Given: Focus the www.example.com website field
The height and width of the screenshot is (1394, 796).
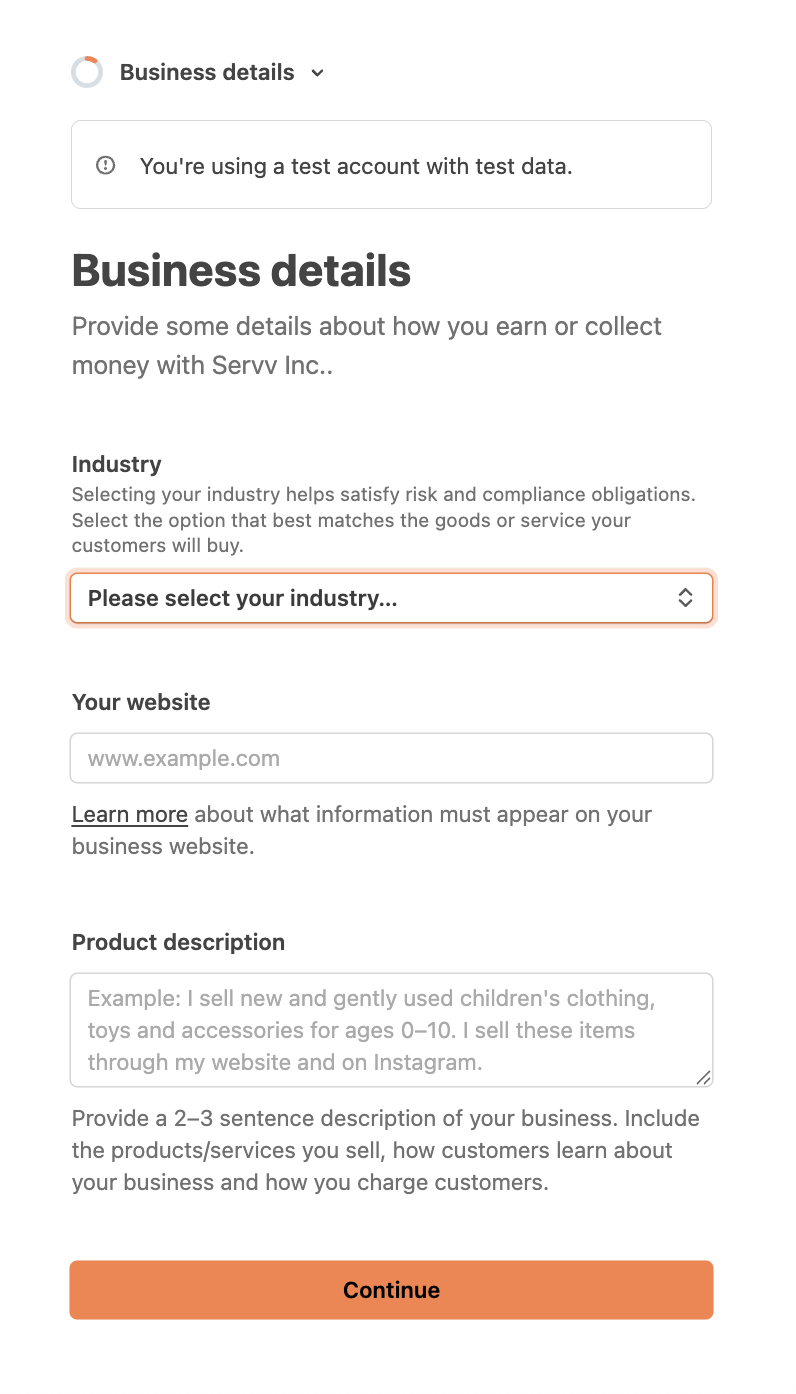Looking at the screenshot, I should click(x=390, y=758).
